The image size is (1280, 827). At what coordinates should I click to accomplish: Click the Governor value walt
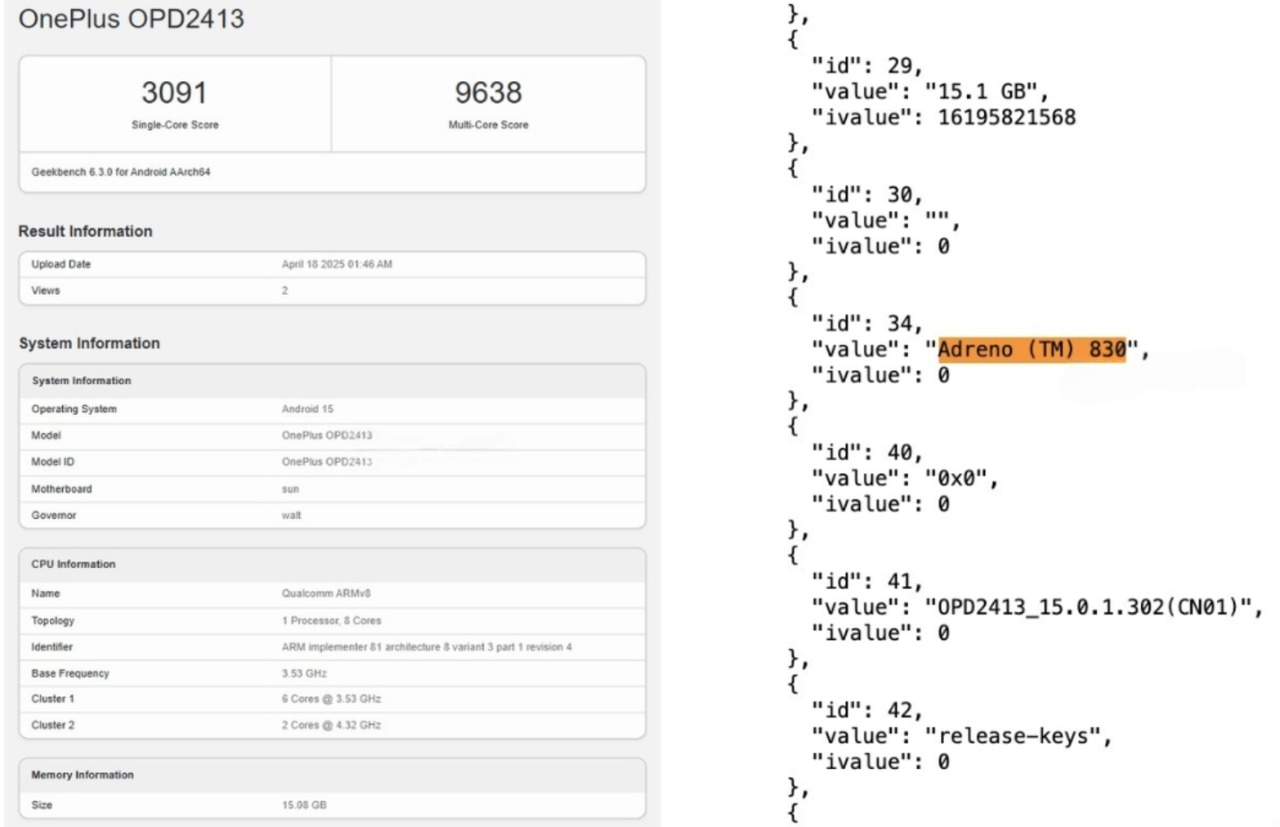pyautogui.click(x=291, y=515)
